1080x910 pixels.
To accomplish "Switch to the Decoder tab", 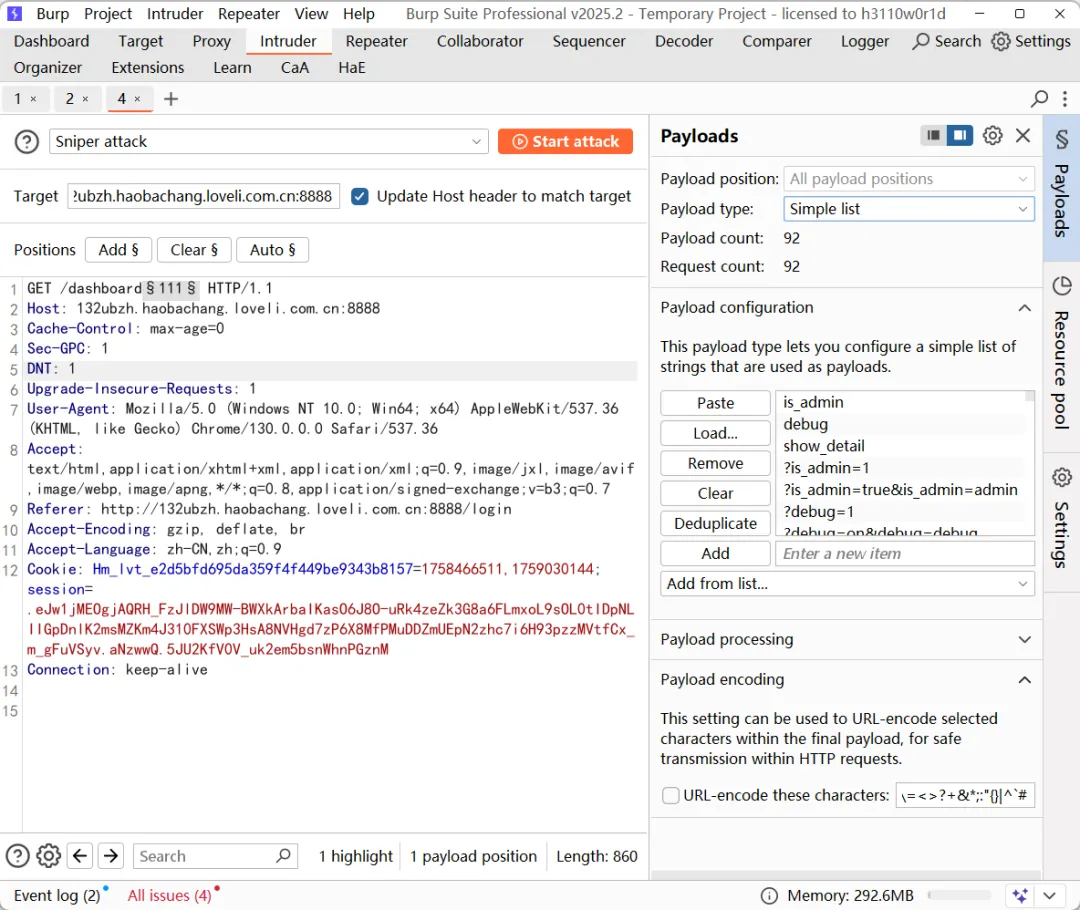I will click(684, 41).
